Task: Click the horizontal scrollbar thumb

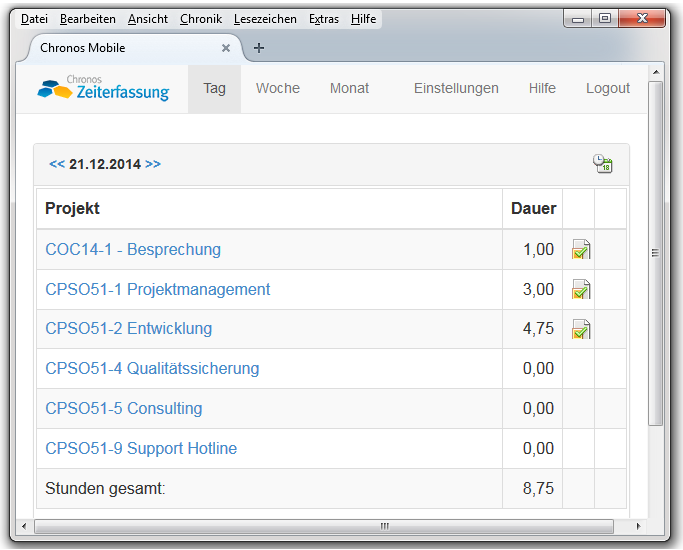Action: tap(325, 526)
